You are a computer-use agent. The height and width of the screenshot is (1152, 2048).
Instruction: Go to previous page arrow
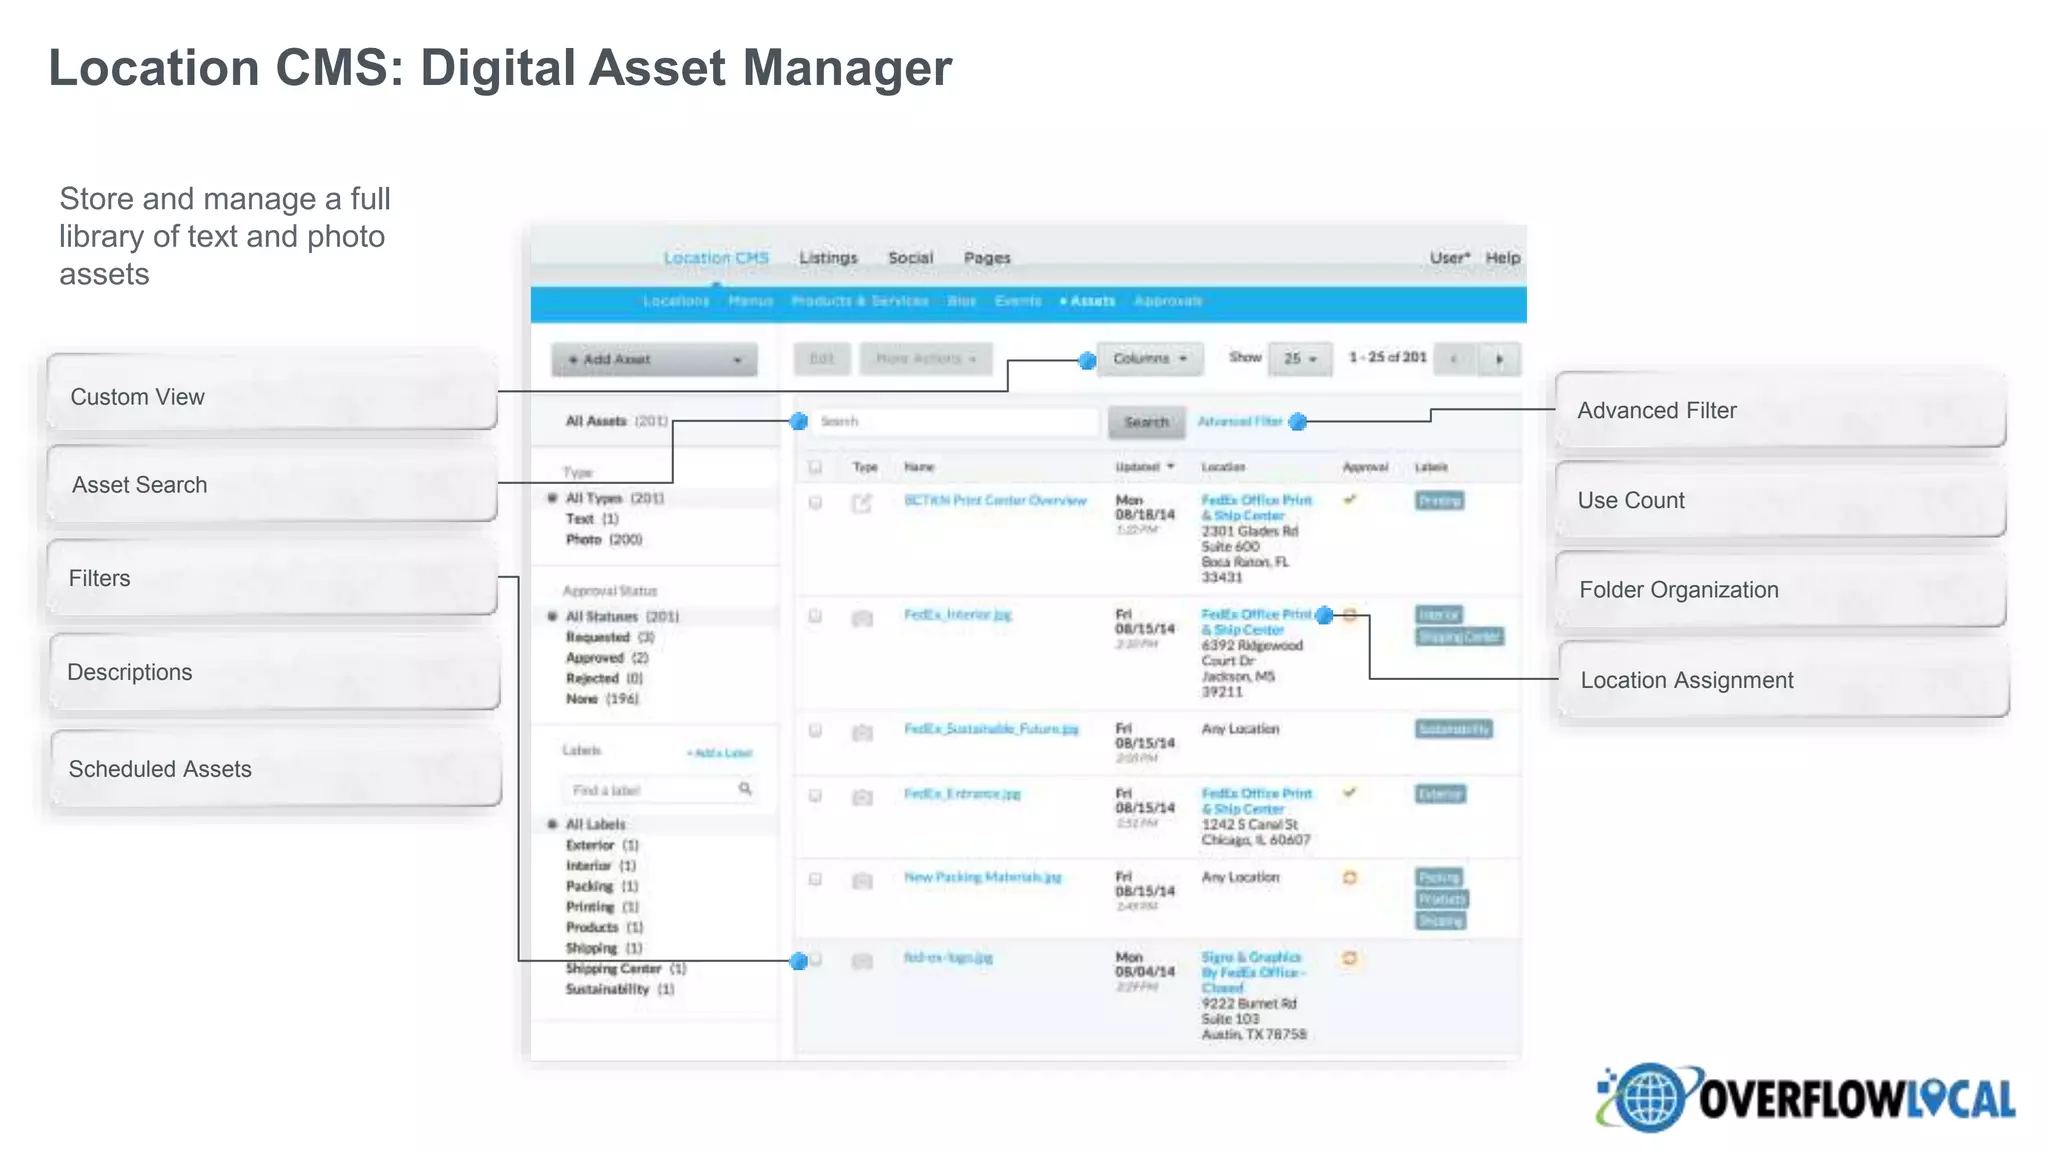click(x=1454, y=358)
